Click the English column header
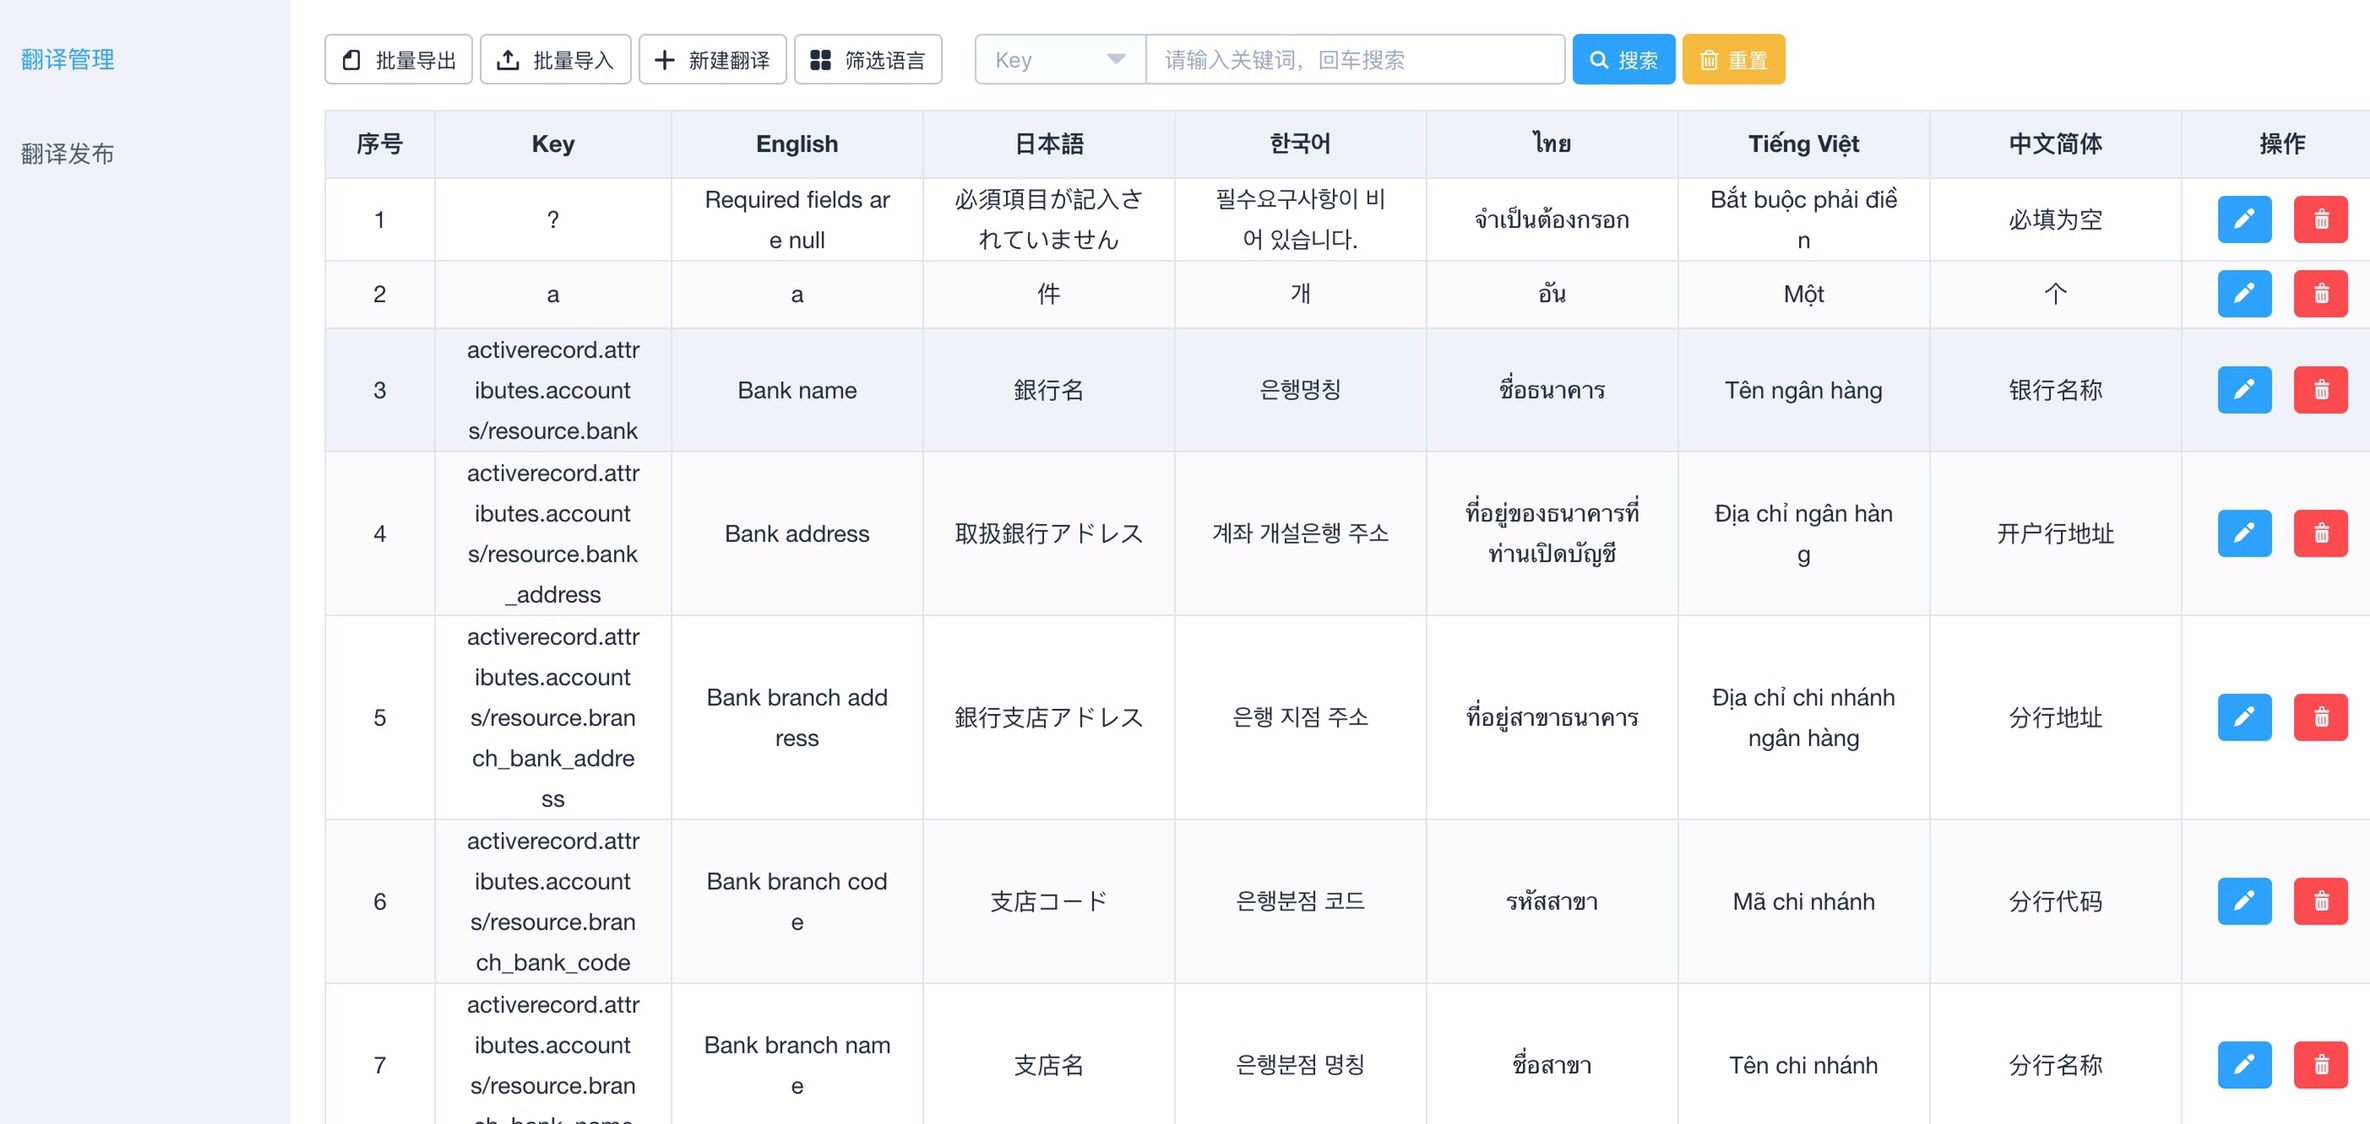Screen dimensions: 2370x1124 [x=797, y=144]
